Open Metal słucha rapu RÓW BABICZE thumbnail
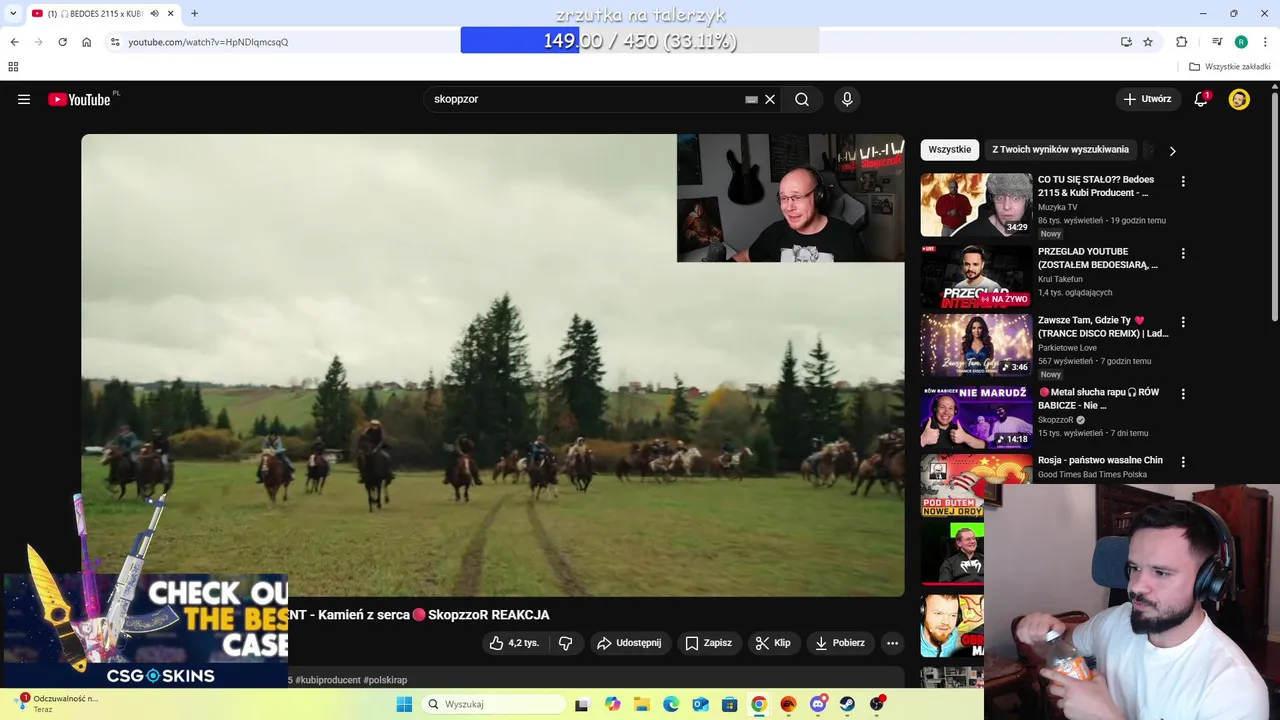The image size is (1280, 720). pyautogui.click(x=976, y=417)
